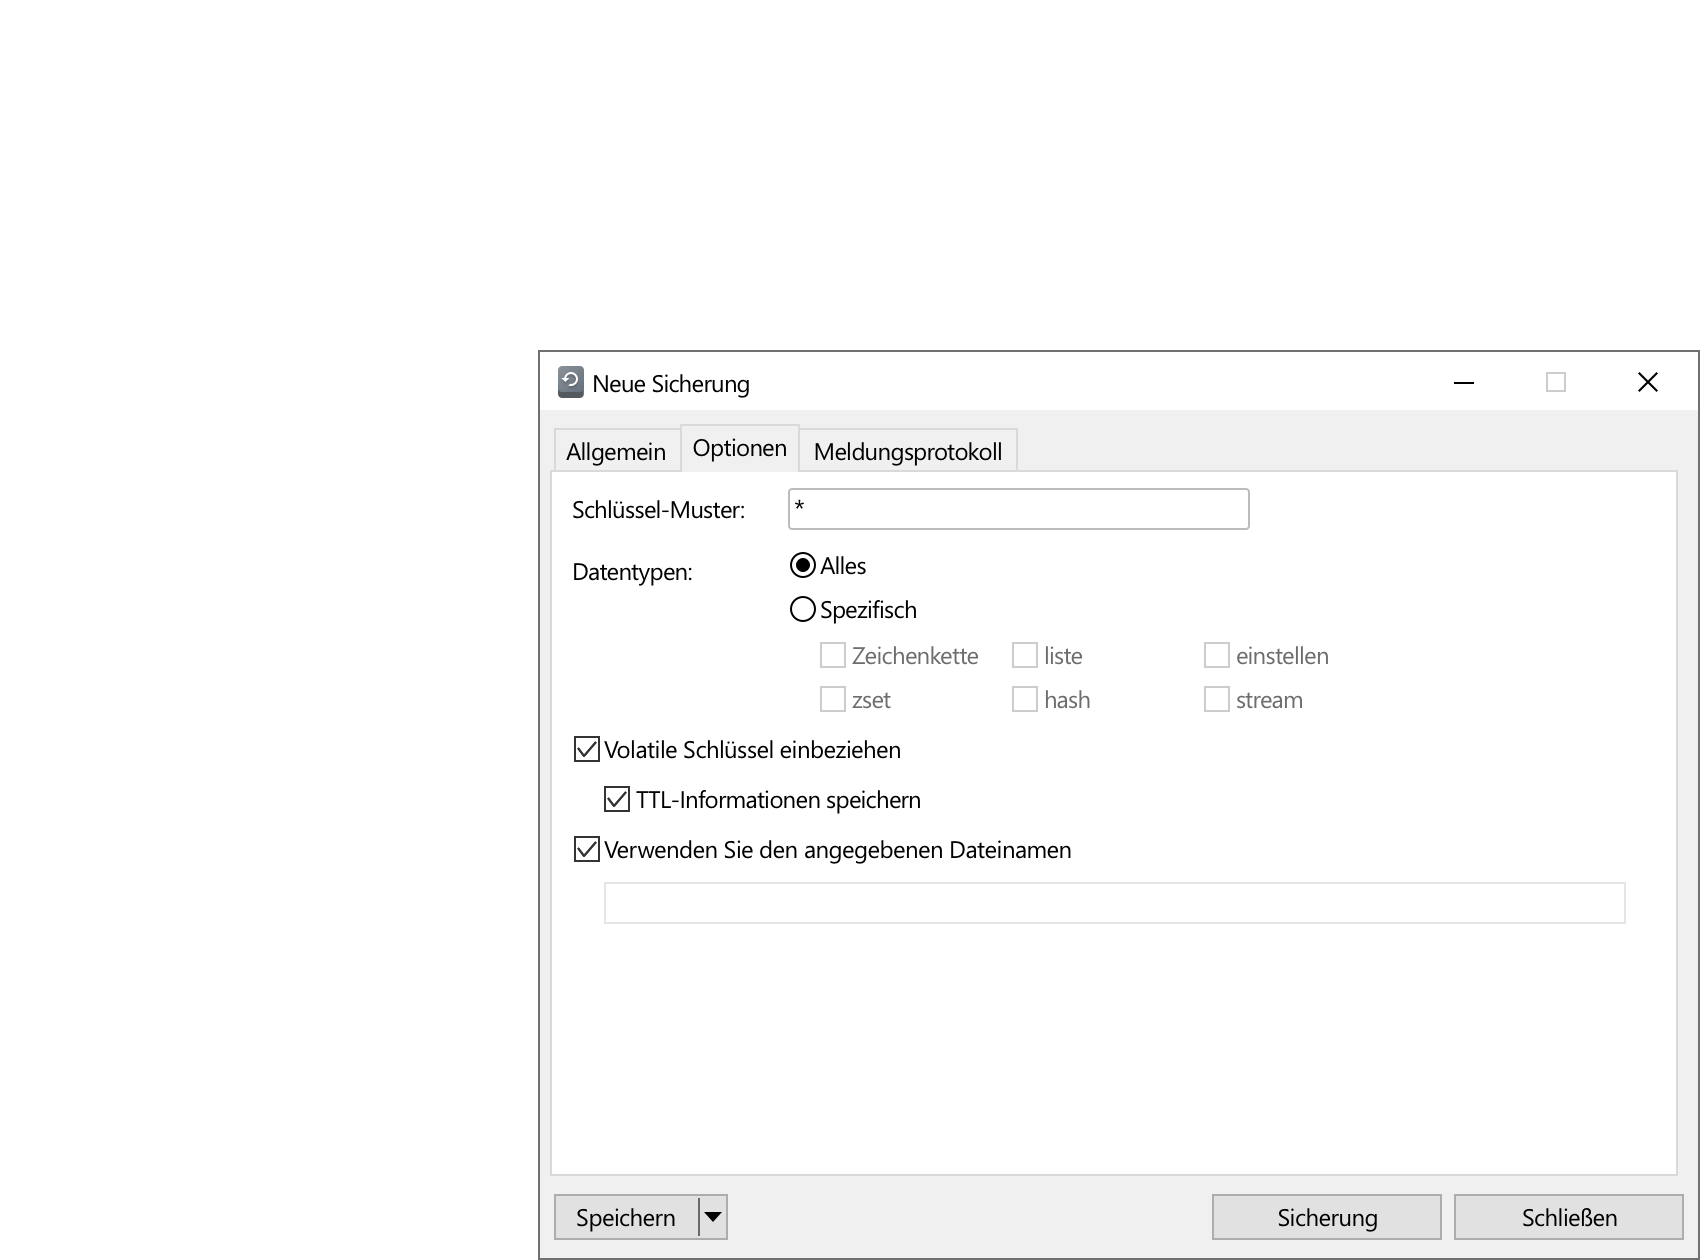Click the Schlüssel-Muster input field
Image resolution: width=1700 pixels, height=1260 pixels.
tap(1019, 509)
